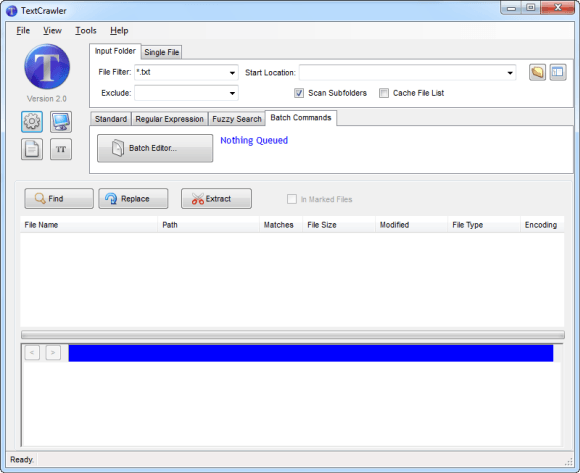The image size is (580, 473).
Task: Expand the Exclude dropdown list
Action: coord(232,93)
